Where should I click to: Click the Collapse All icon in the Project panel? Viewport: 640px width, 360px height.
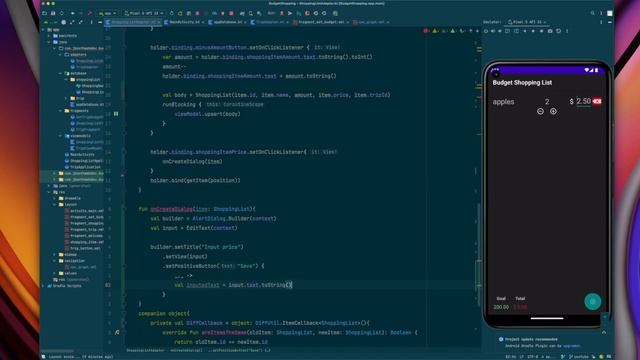click(x=80, y=22)
